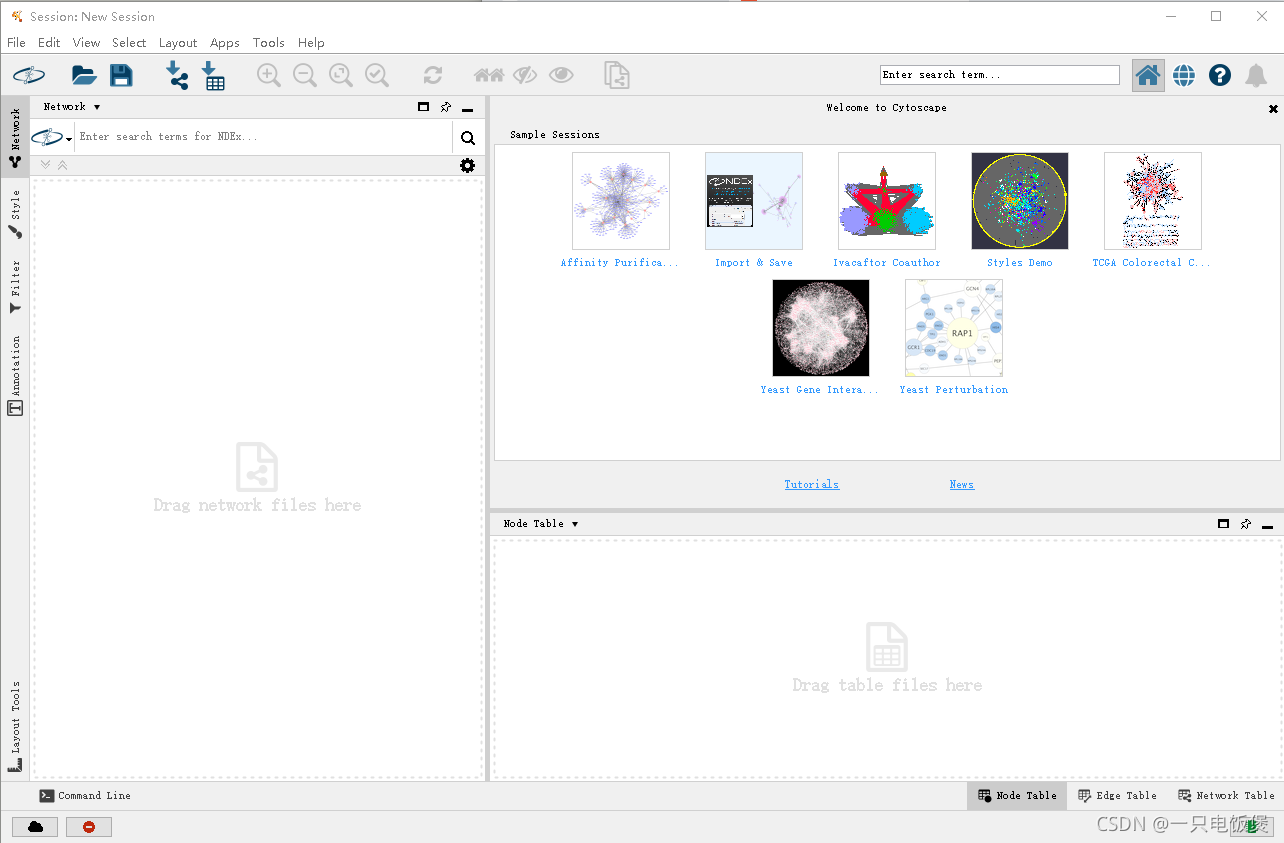The image size is (1284, 843).
Task: Open the NDEx network browser icon in toolbar
Action: coord(29,75)
